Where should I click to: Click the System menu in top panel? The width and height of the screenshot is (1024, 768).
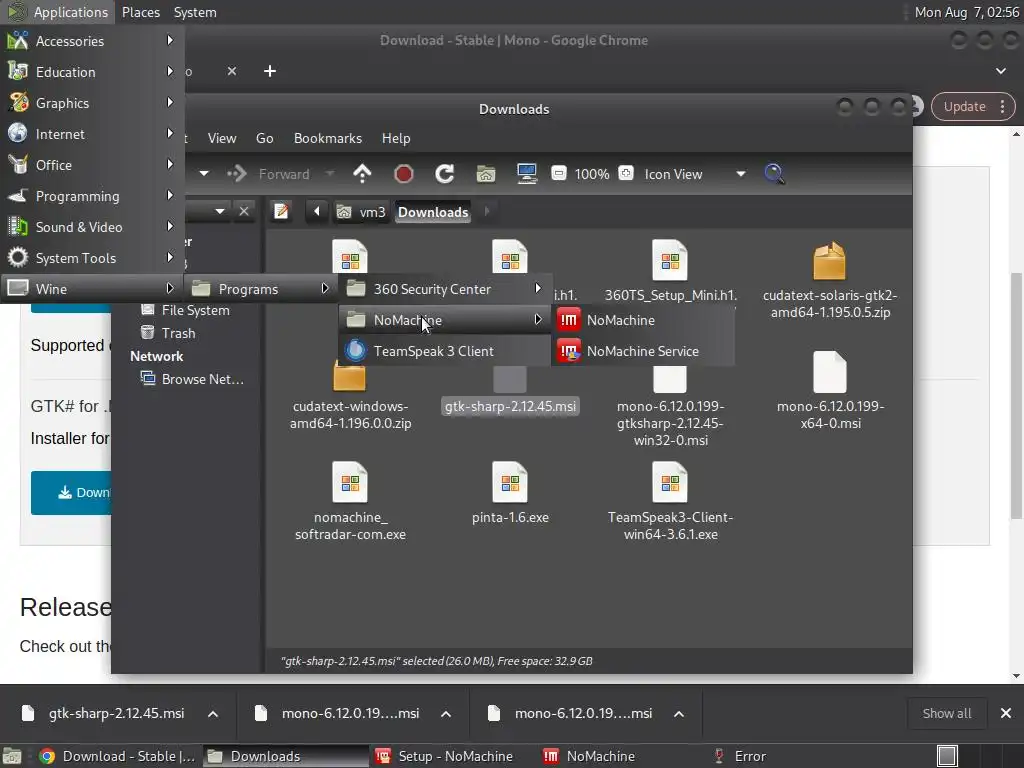pyautogui.click(x=195, y=12)
